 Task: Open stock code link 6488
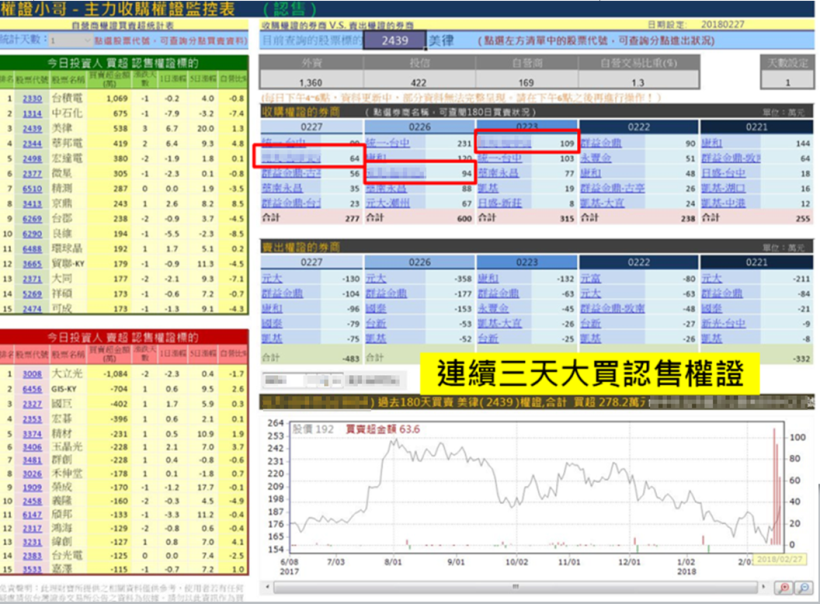32,249
